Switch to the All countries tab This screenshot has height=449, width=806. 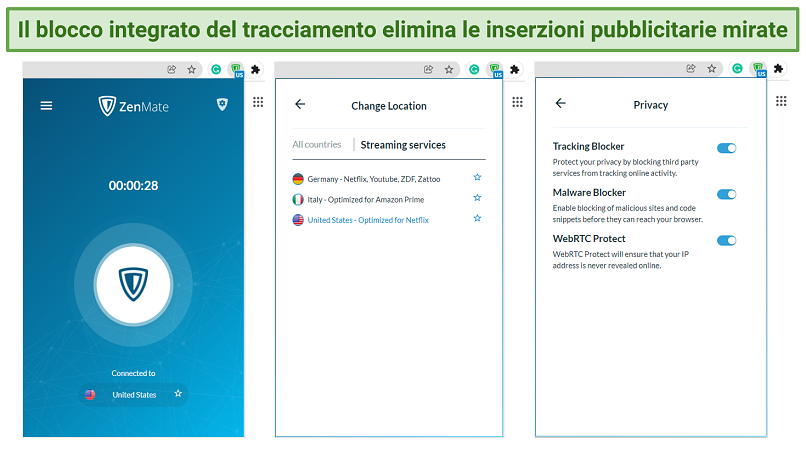coord(317,145)
